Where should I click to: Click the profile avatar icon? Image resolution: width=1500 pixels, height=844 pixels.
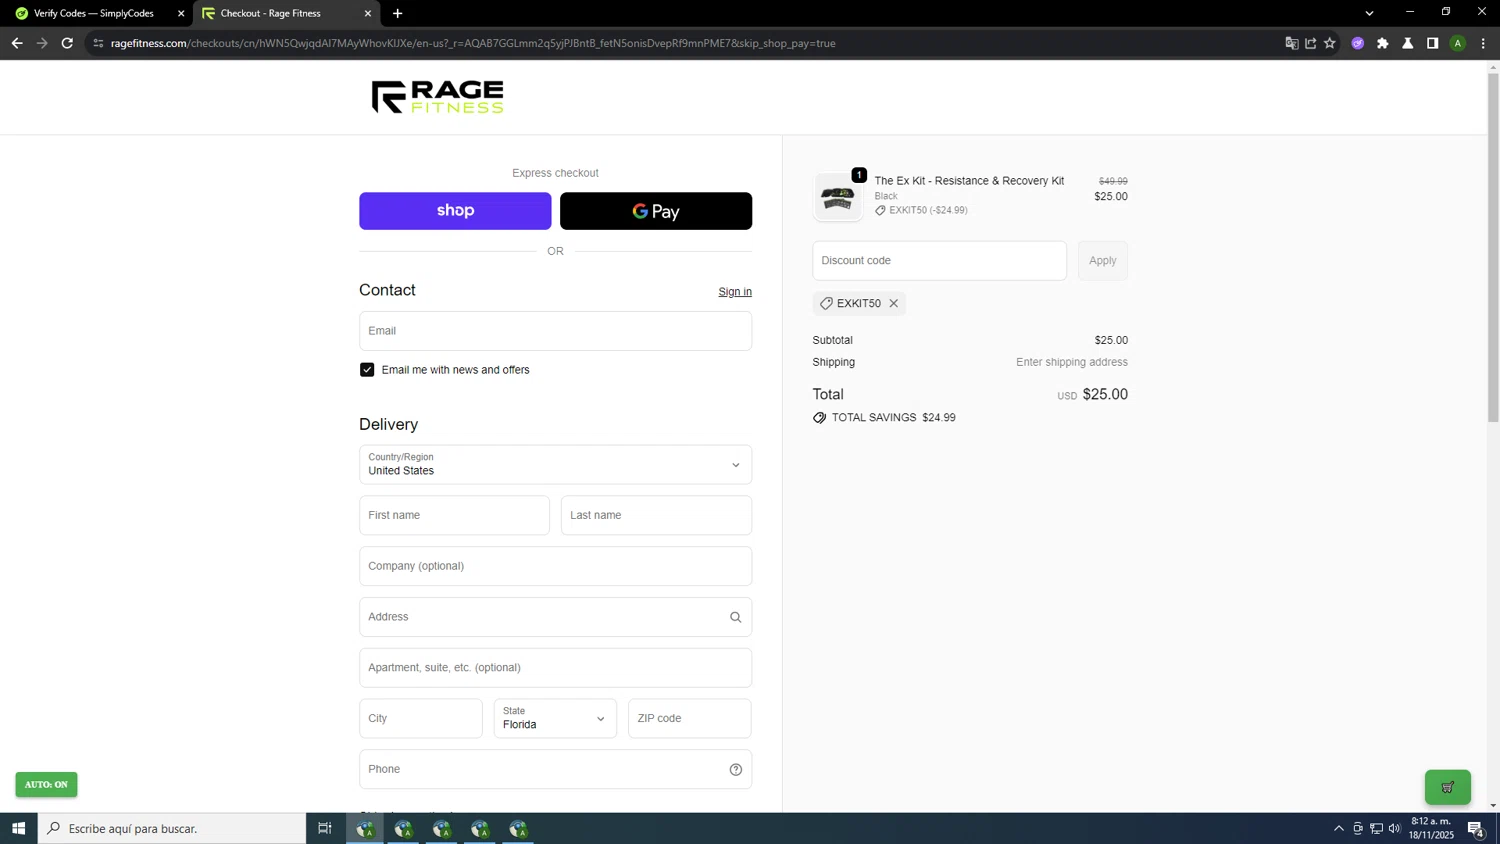[1457, 43]
